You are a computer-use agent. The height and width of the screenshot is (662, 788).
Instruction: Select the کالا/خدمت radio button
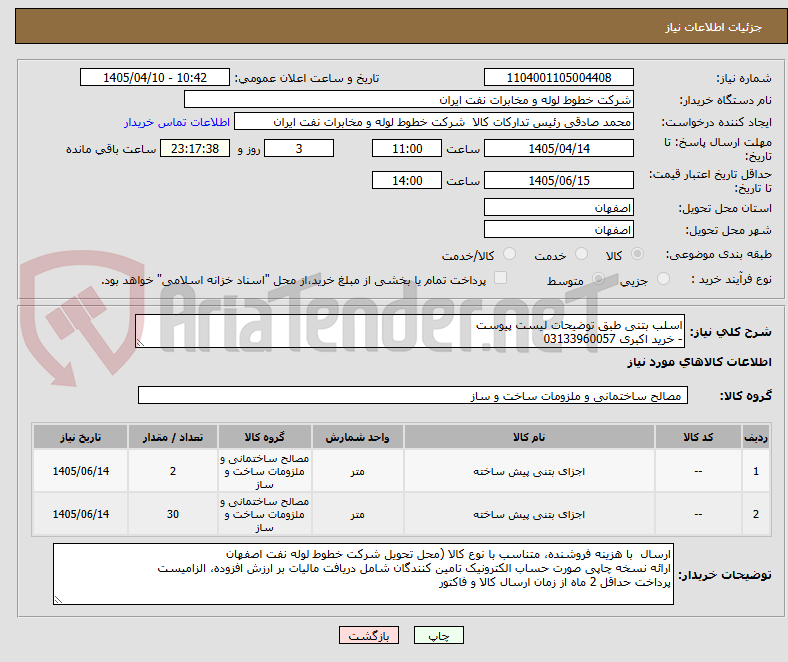coord(510,254)
